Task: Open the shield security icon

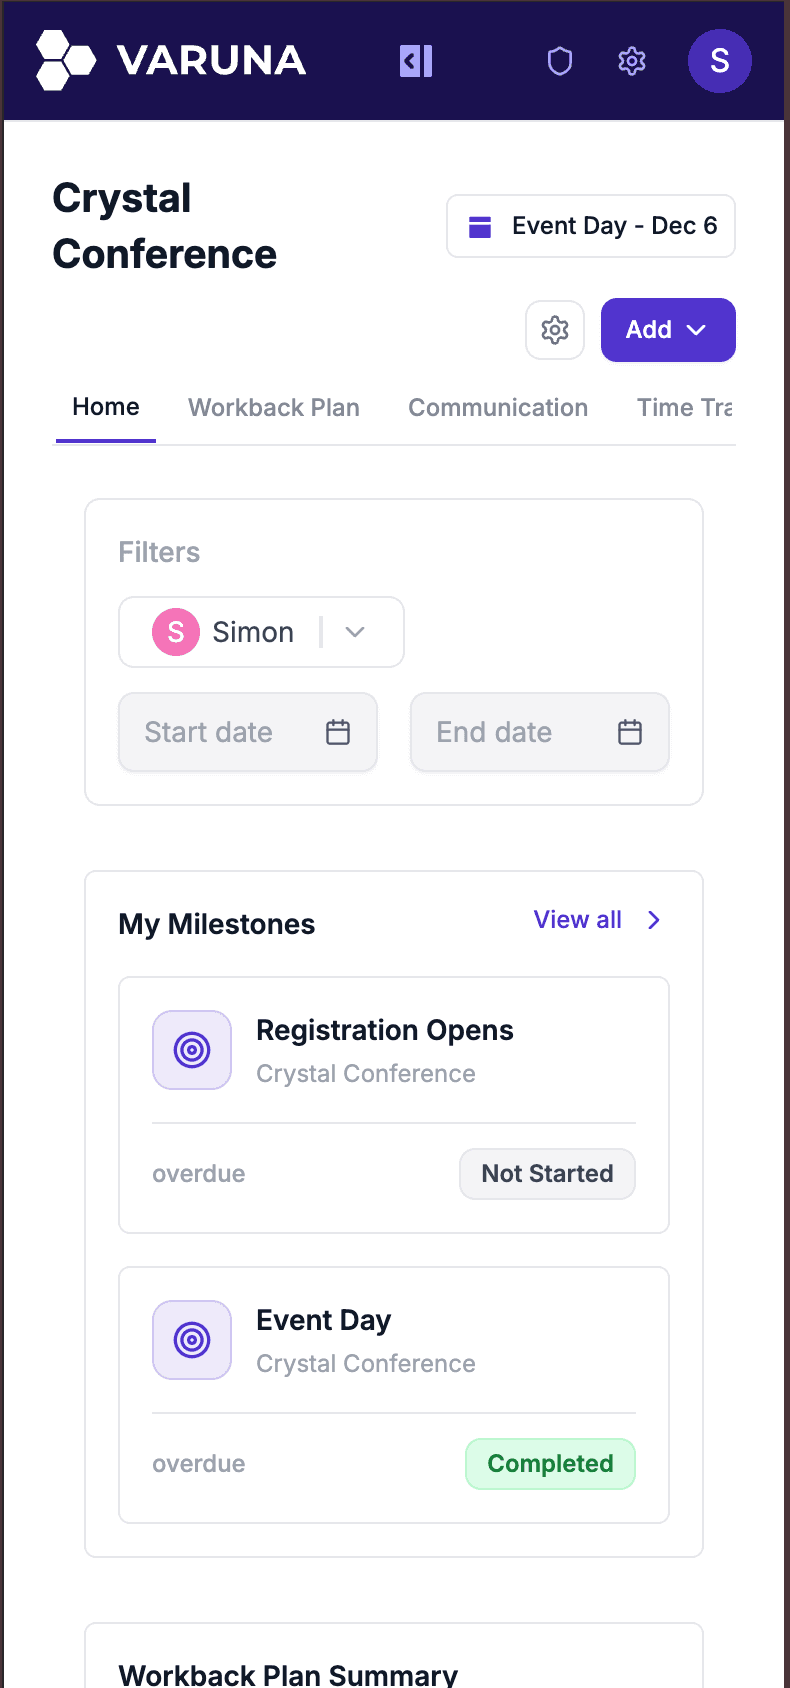Action: click(x=560, y=61)
